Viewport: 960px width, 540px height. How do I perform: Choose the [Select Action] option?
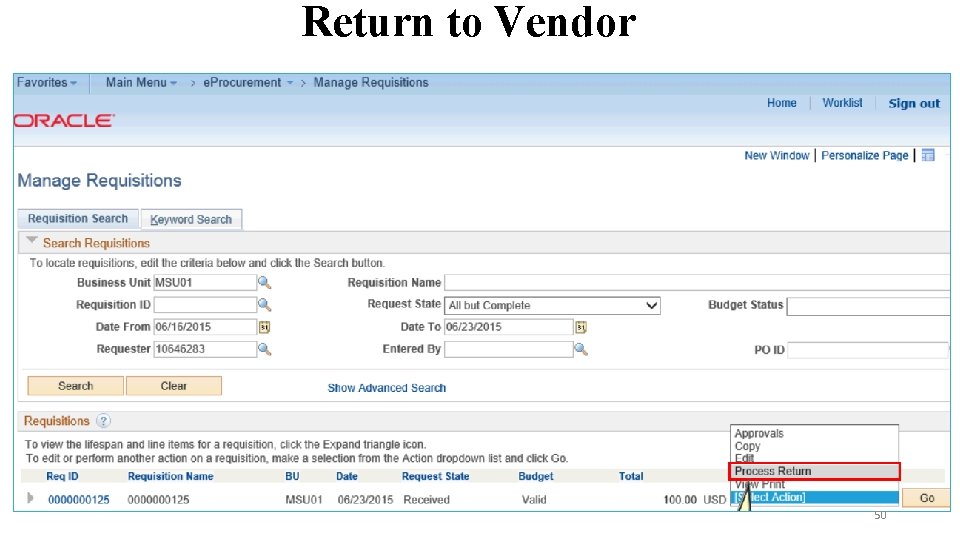coord(814,497)
